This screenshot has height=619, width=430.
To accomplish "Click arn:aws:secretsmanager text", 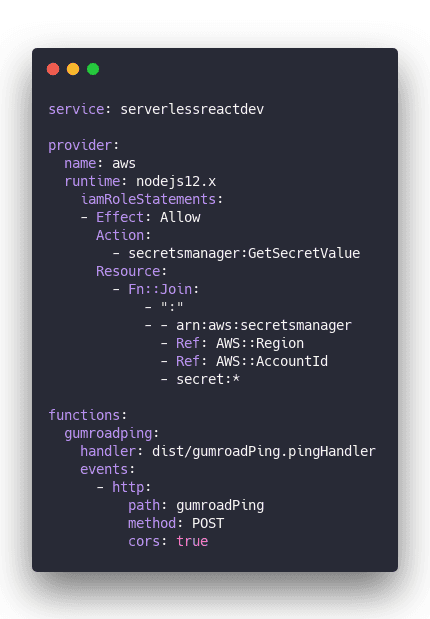I will point(263,326).
